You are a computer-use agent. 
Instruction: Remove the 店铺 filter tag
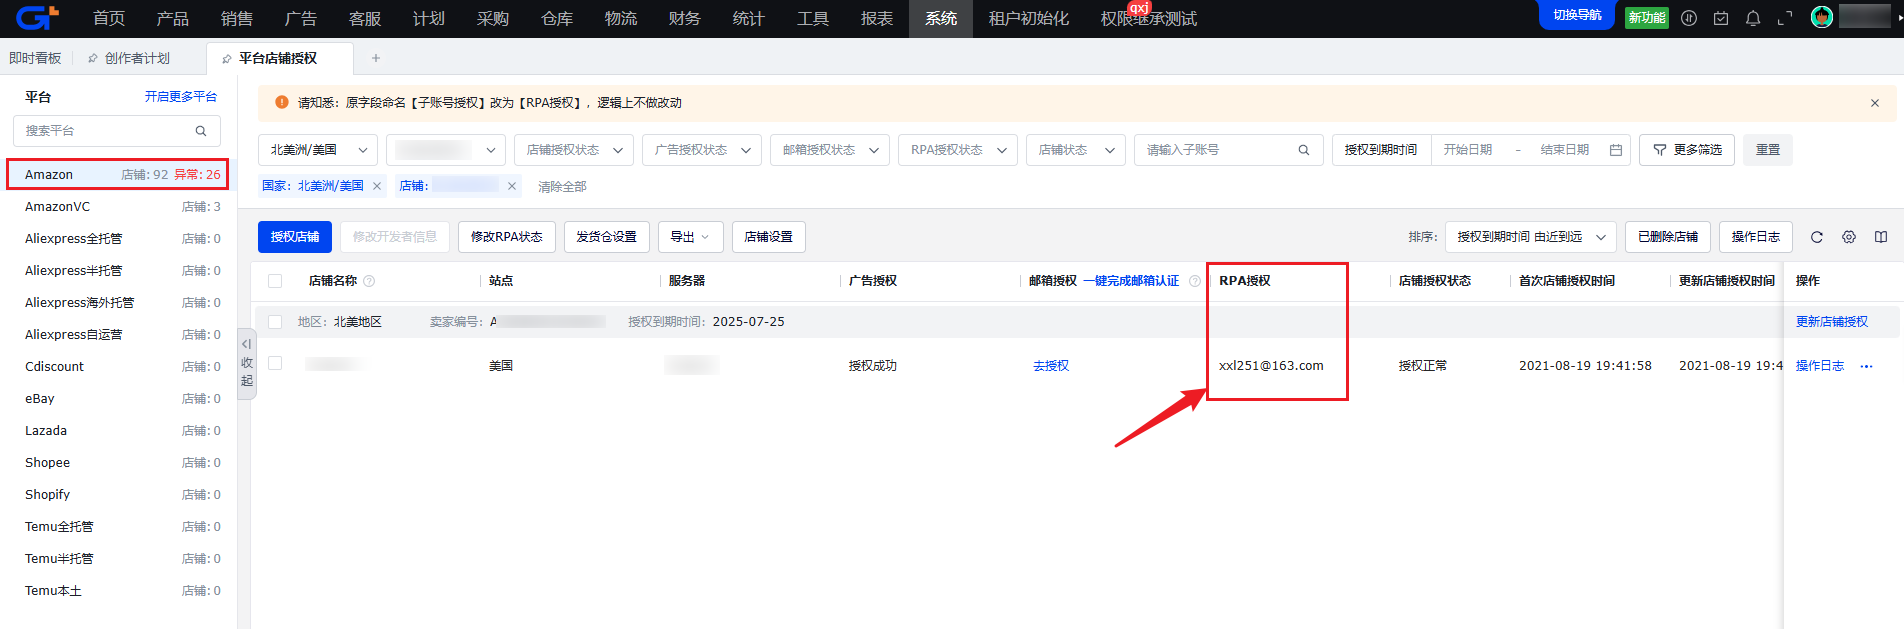512,186
